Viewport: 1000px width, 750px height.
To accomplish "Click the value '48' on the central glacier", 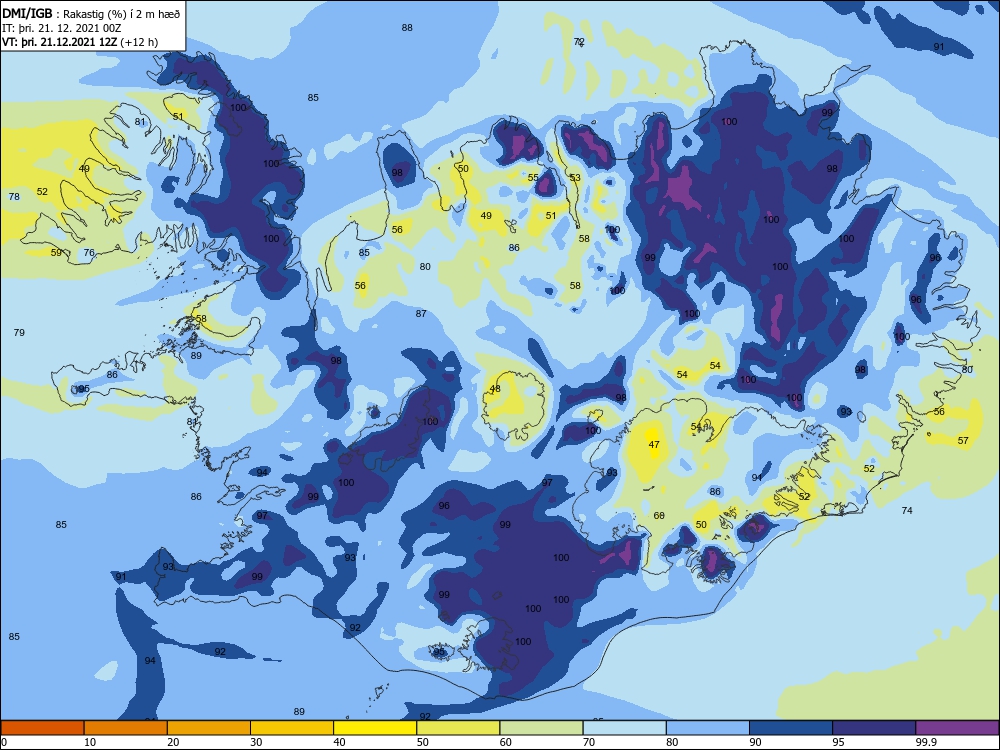I will pyautogui.click(x=495, y=388).
